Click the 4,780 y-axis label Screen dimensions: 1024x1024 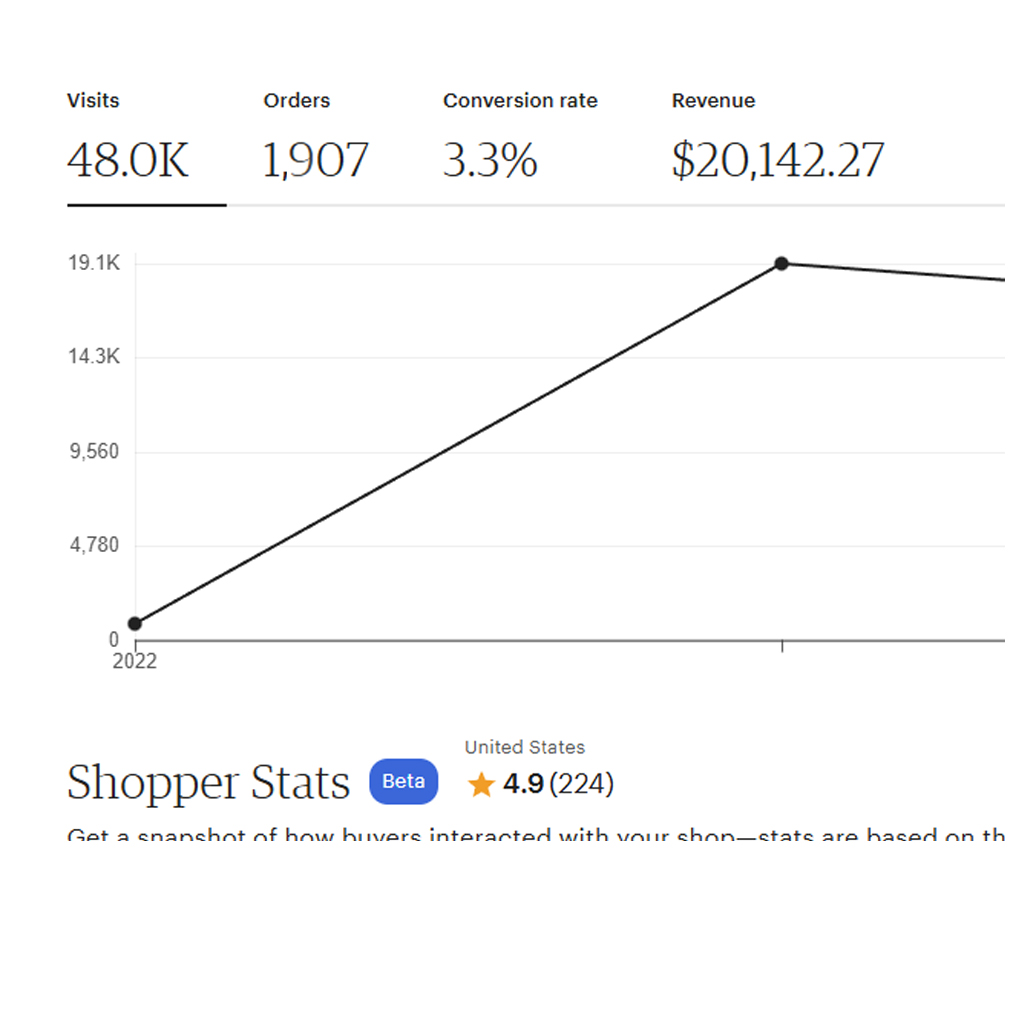point(94,546)
